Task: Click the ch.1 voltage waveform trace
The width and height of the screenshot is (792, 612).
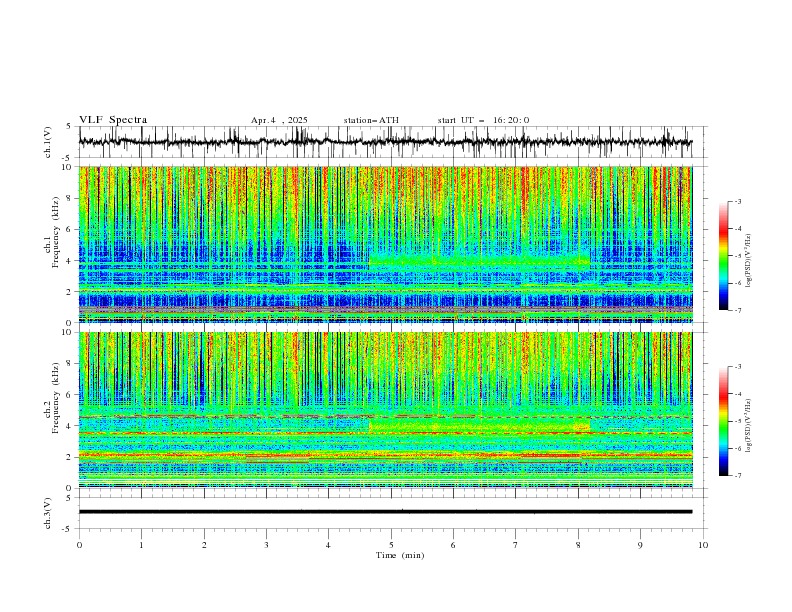Action: pyautogui.click(x=385, y=142)
